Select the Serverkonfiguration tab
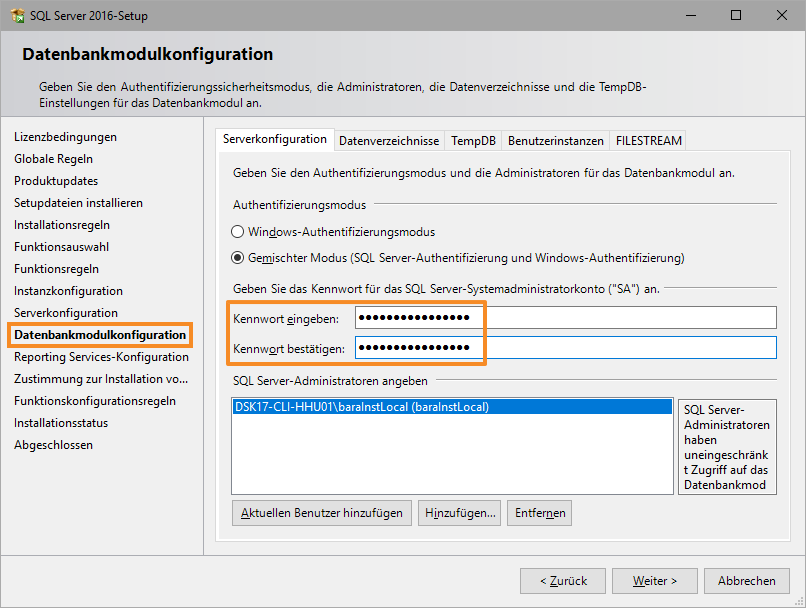 (275, 140)
